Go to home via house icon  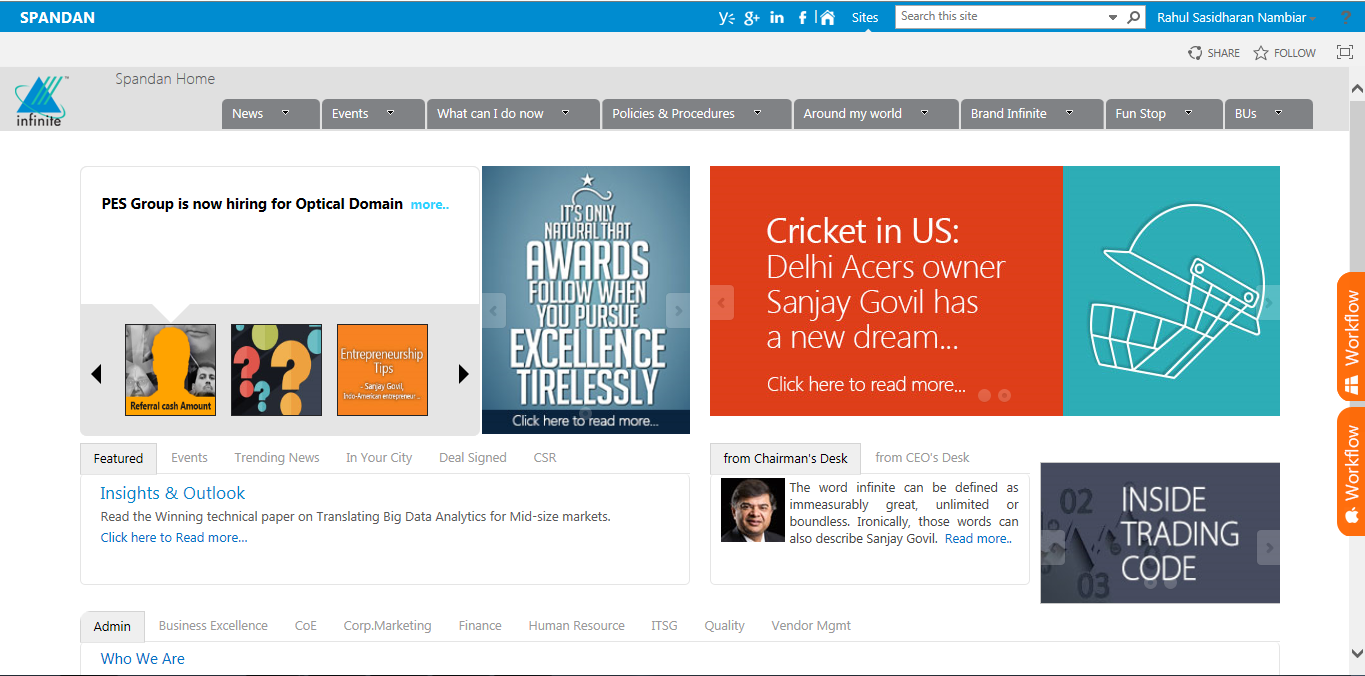coord(827,17)
